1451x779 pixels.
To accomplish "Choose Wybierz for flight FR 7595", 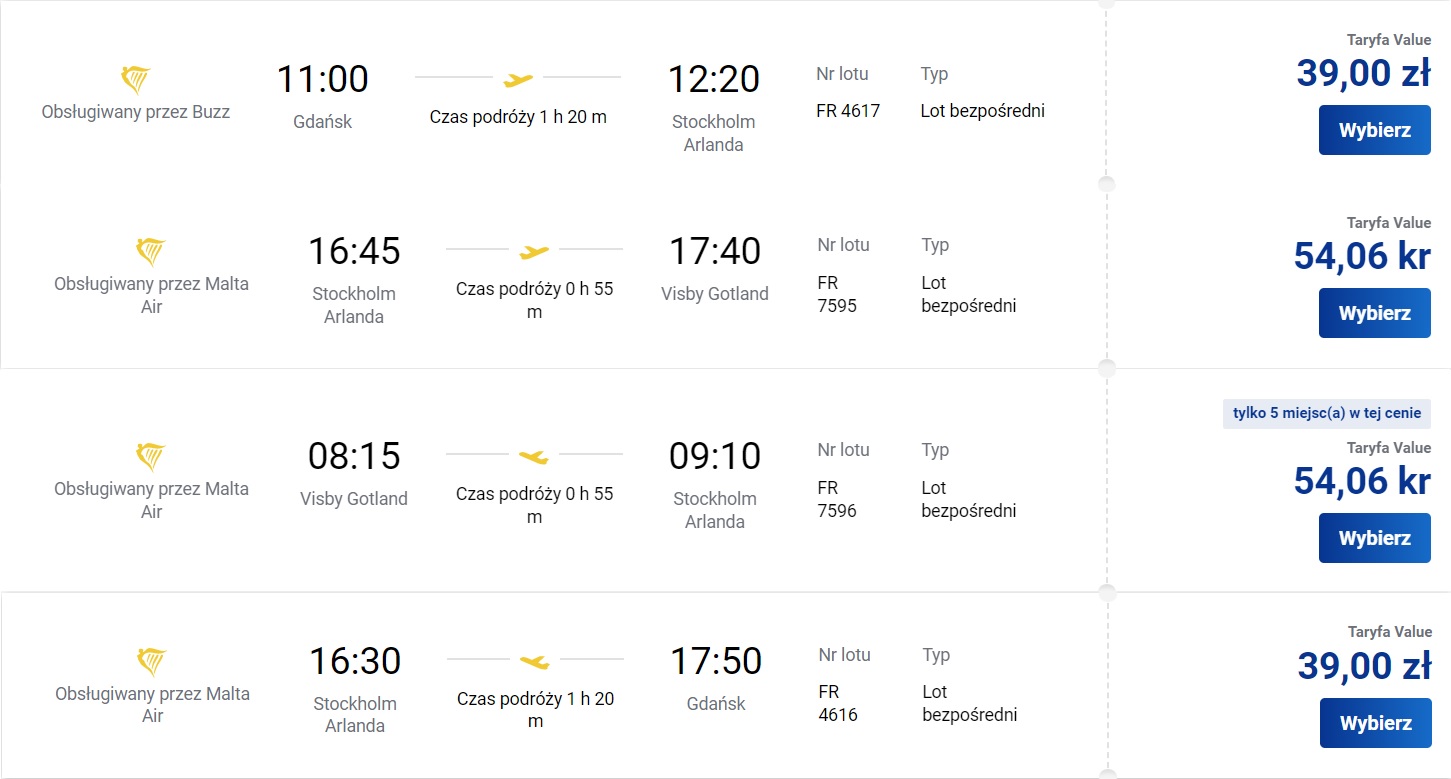I will (x=1374, y=313).
